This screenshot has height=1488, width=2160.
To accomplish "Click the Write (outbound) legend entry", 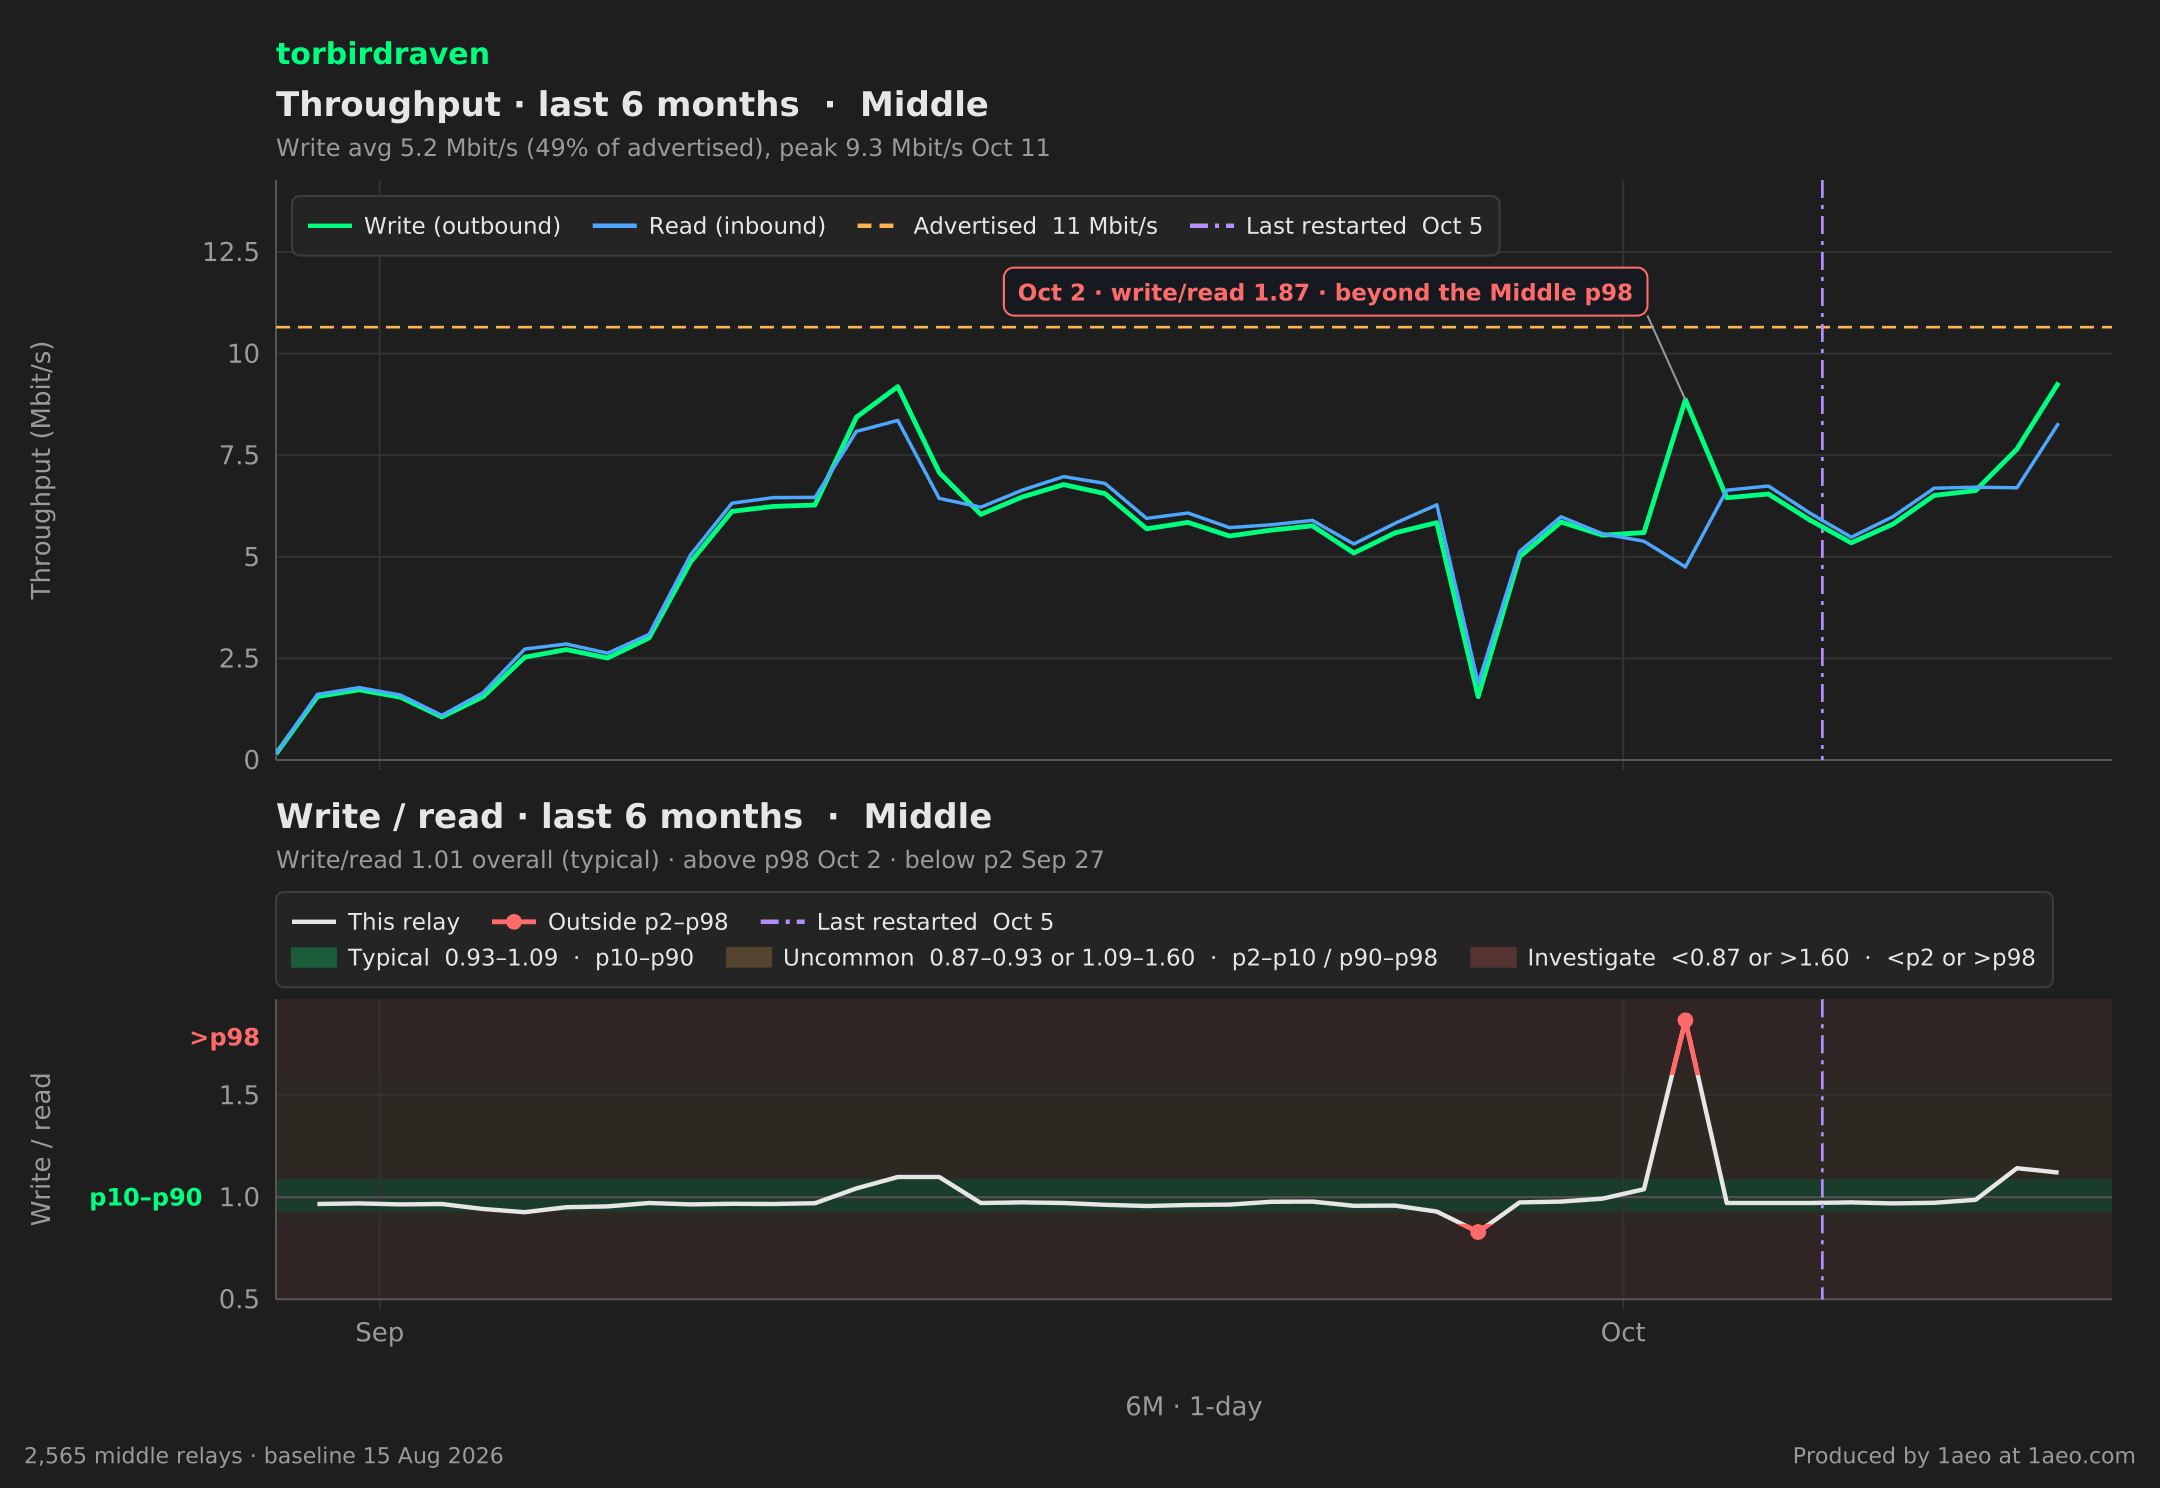I will pos(434,226).
